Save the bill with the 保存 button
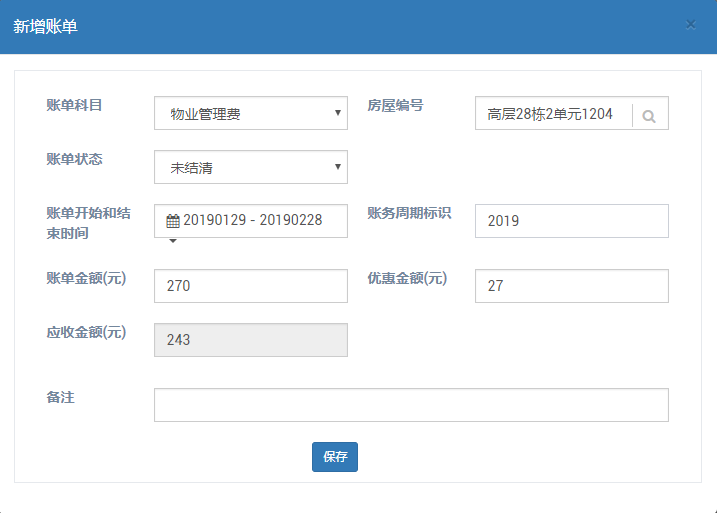Image resolution: width=717 pixels, height=513 pixels. [335, 457]
